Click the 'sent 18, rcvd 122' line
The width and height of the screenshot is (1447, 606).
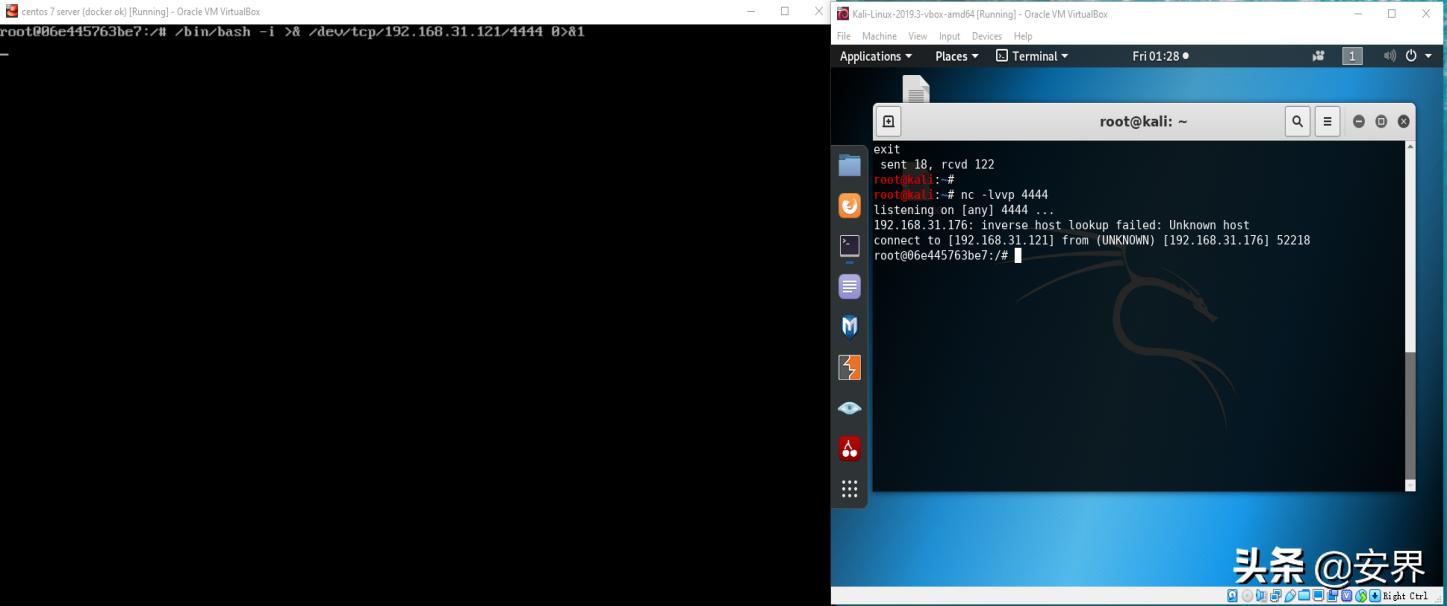[x=937, y=165]
